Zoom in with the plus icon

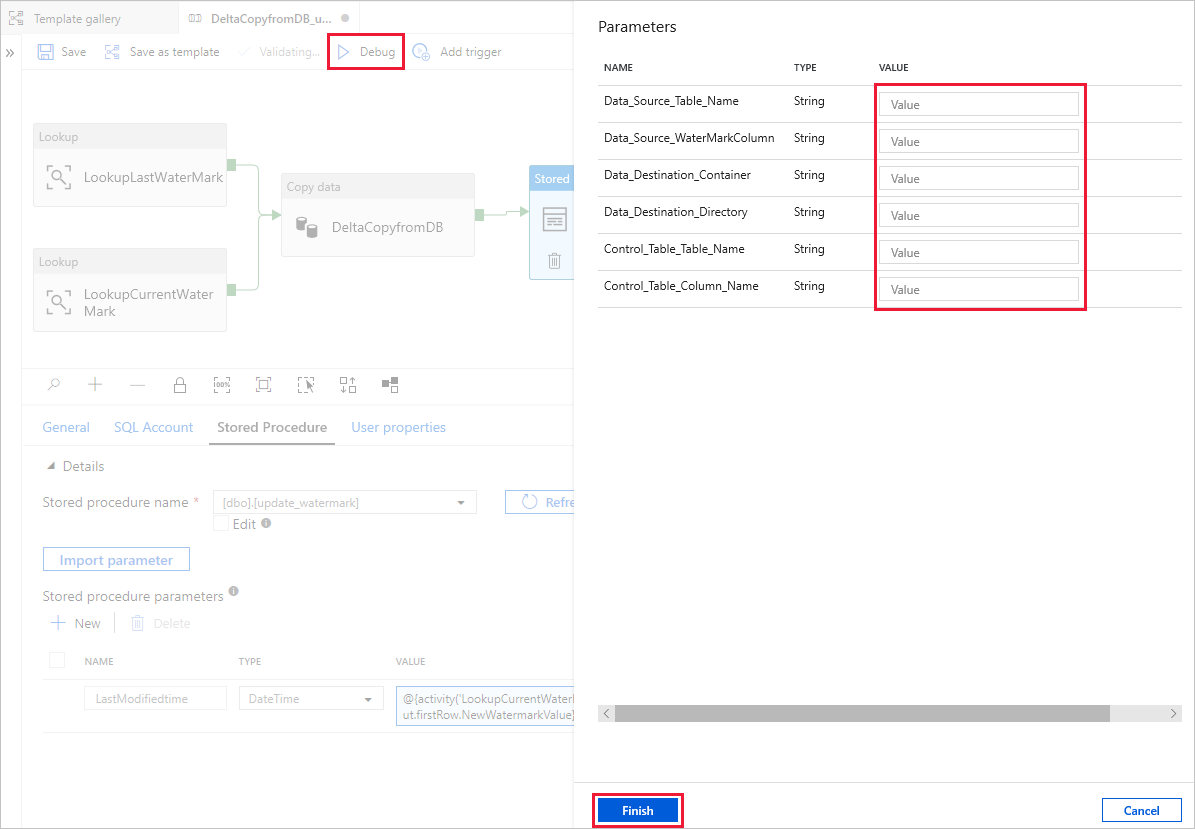[95, 385]
